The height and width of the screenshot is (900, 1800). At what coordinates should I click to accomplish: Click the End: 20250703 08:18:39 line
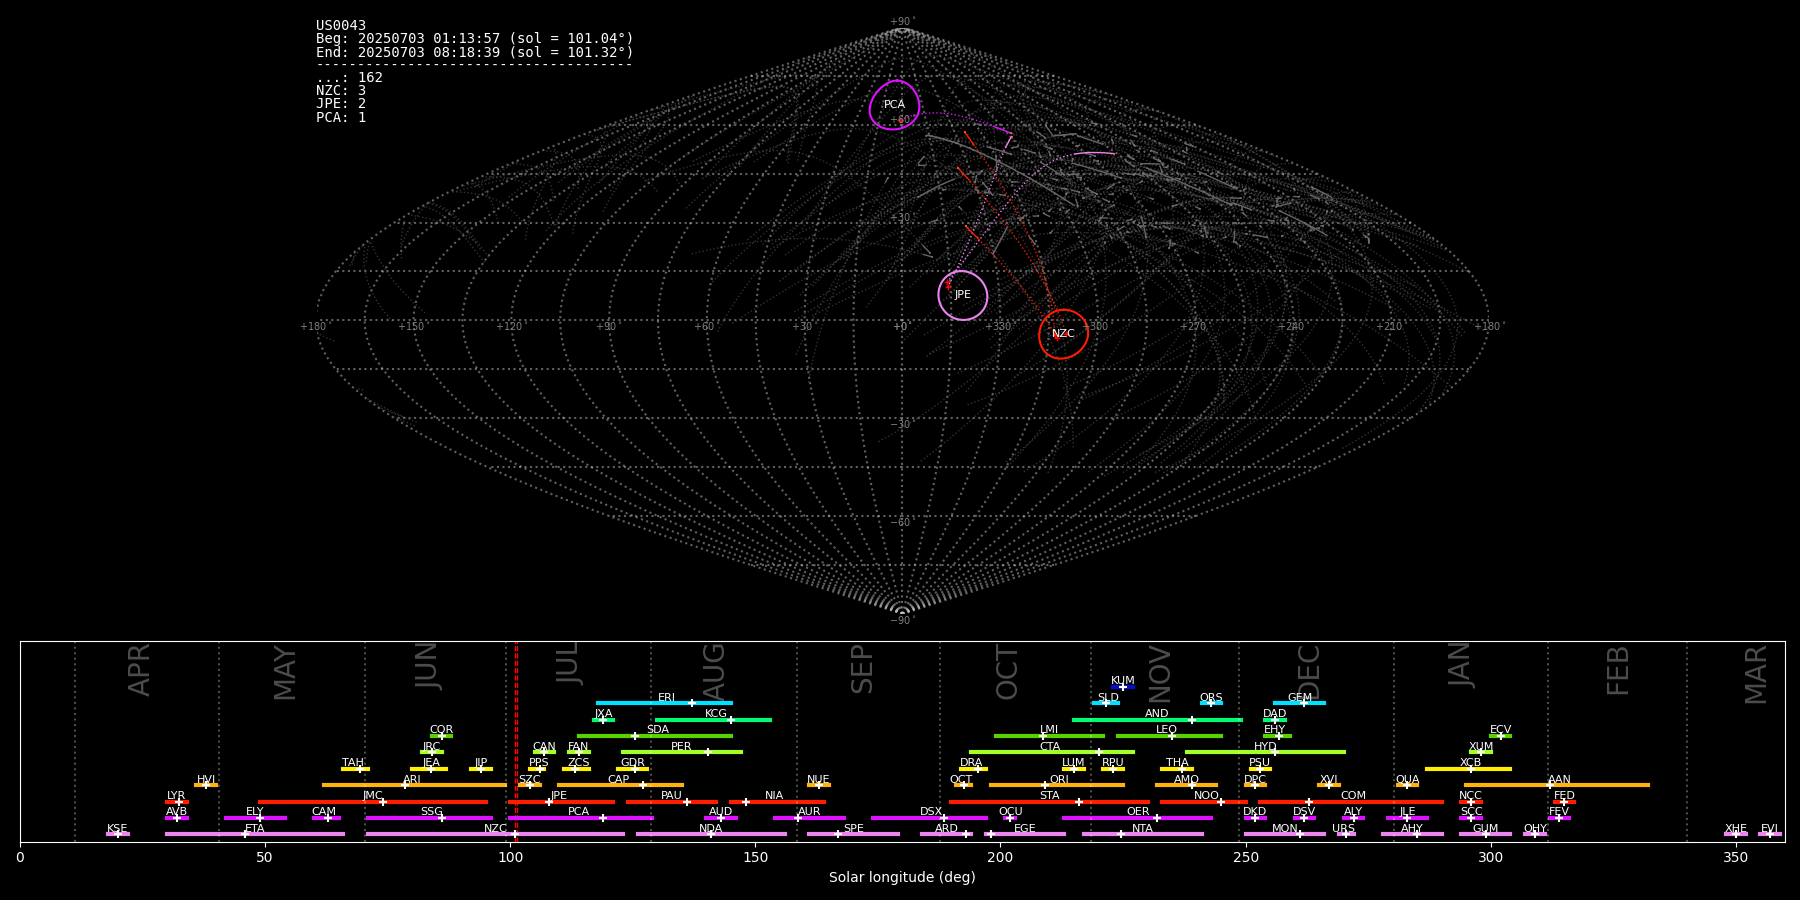pos(475,52)
